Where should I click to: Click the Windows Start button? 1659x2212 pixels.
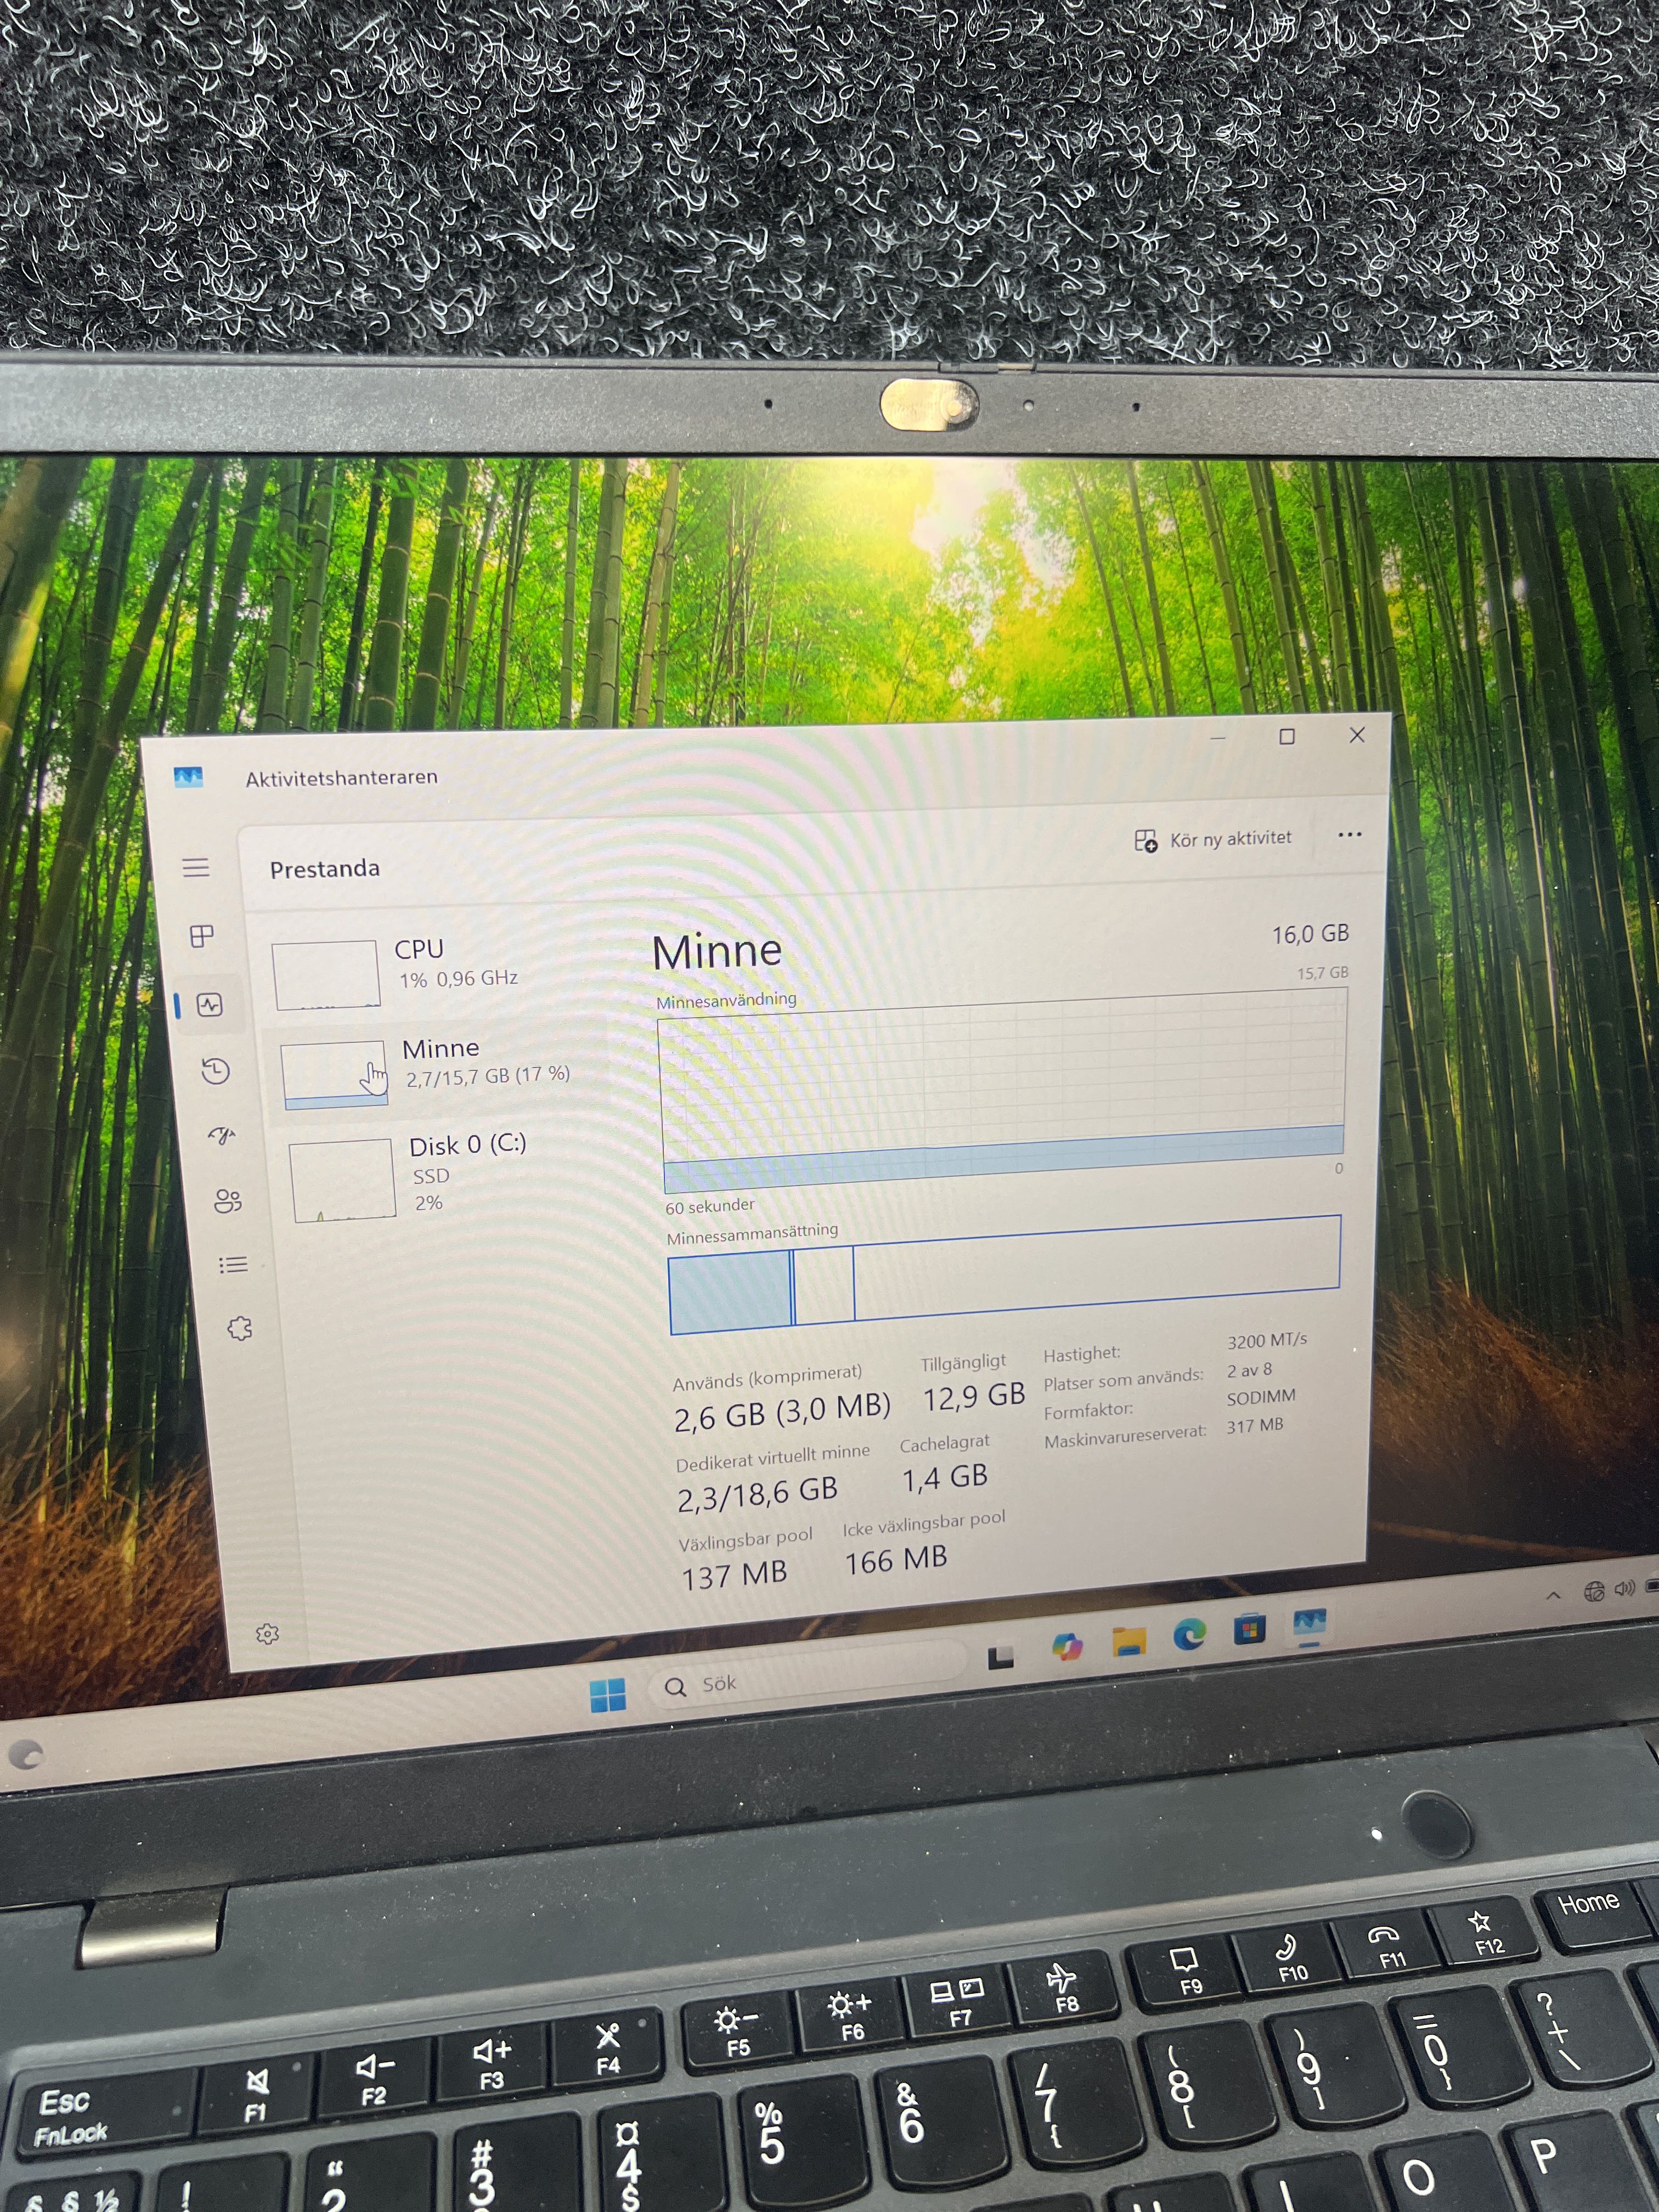pyautogui.click(x=608, y=1694)
